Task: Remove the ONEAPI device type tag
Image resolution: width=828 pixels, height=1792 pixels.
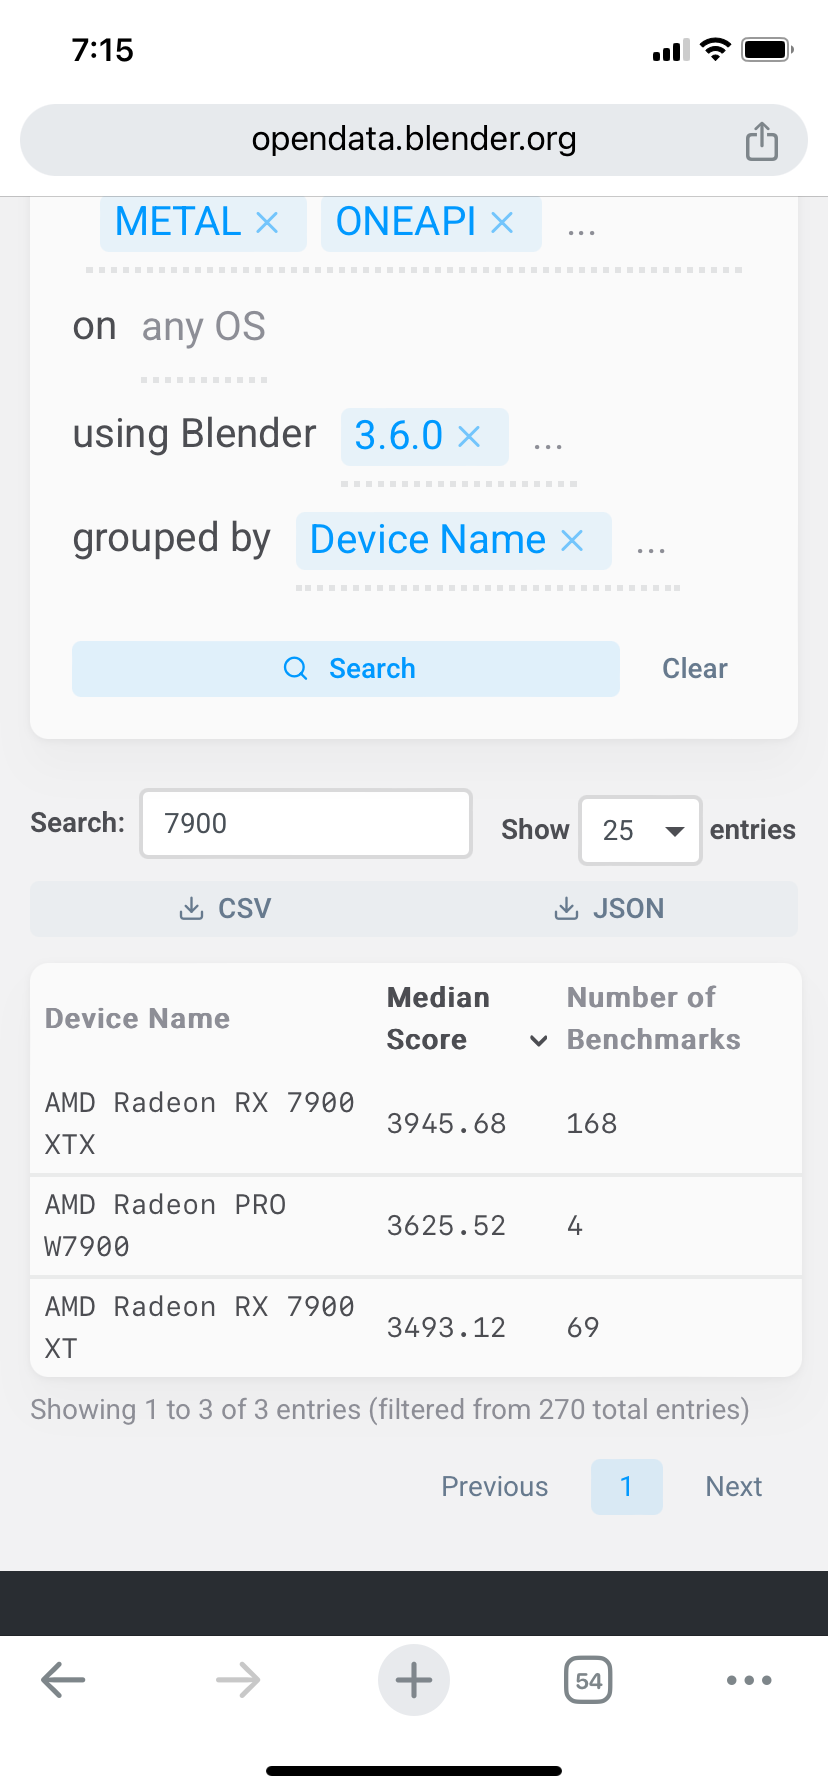Action: tap(502, 222)
